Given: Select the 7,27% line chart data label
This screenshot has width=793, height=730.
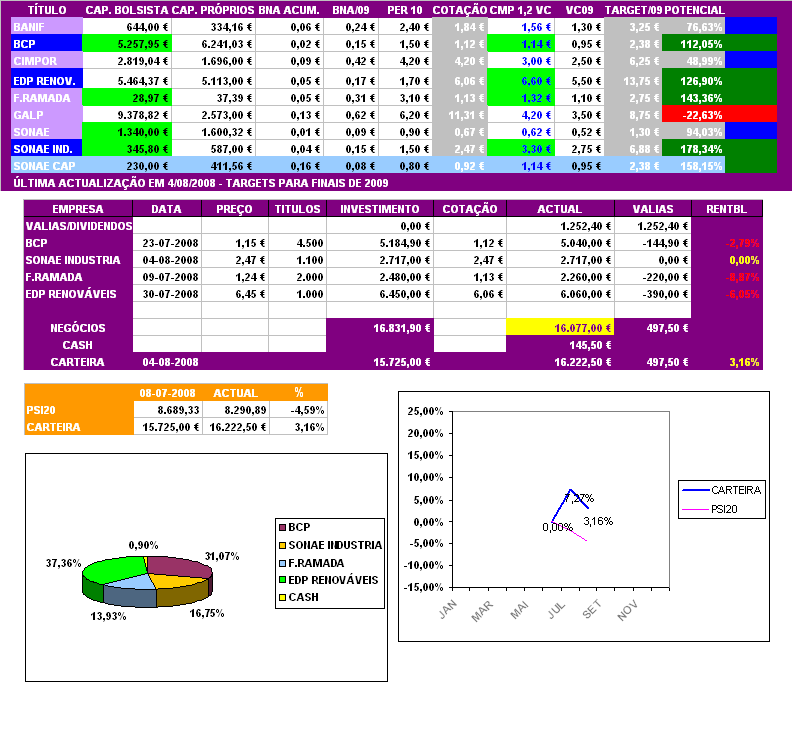Looking at the screenshot, I should coord(579,498).
